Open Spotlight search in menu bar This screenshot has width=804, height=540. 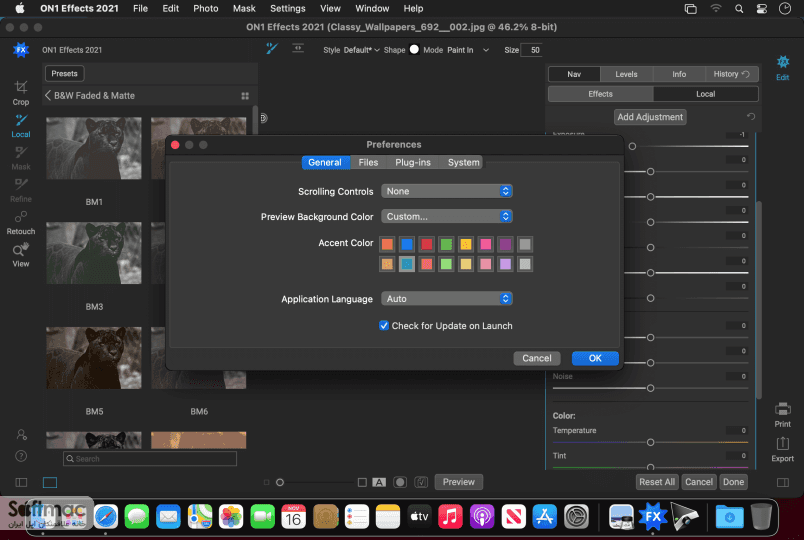click(x=738, y=8)
